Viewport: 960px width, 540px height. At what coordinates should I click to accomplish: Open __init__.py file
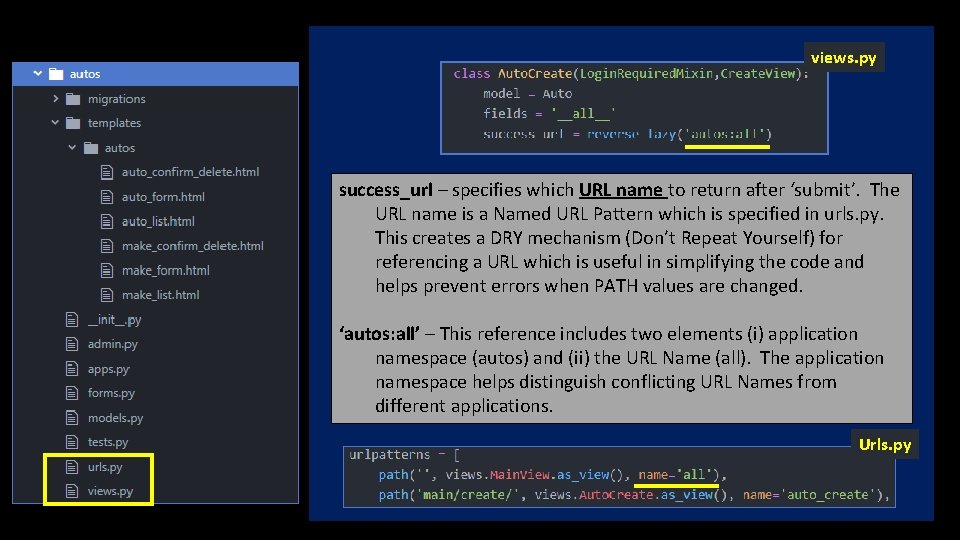[x=114, y=320]
